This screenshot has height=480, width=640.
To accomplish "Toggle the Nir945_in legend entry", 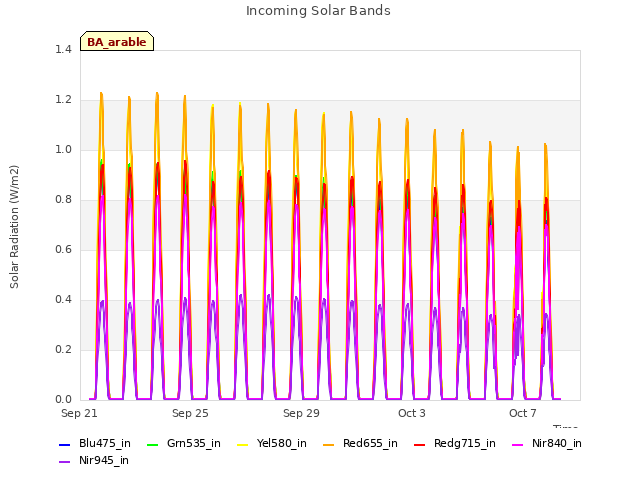I will pyautogui.click(x=94, y=461).
